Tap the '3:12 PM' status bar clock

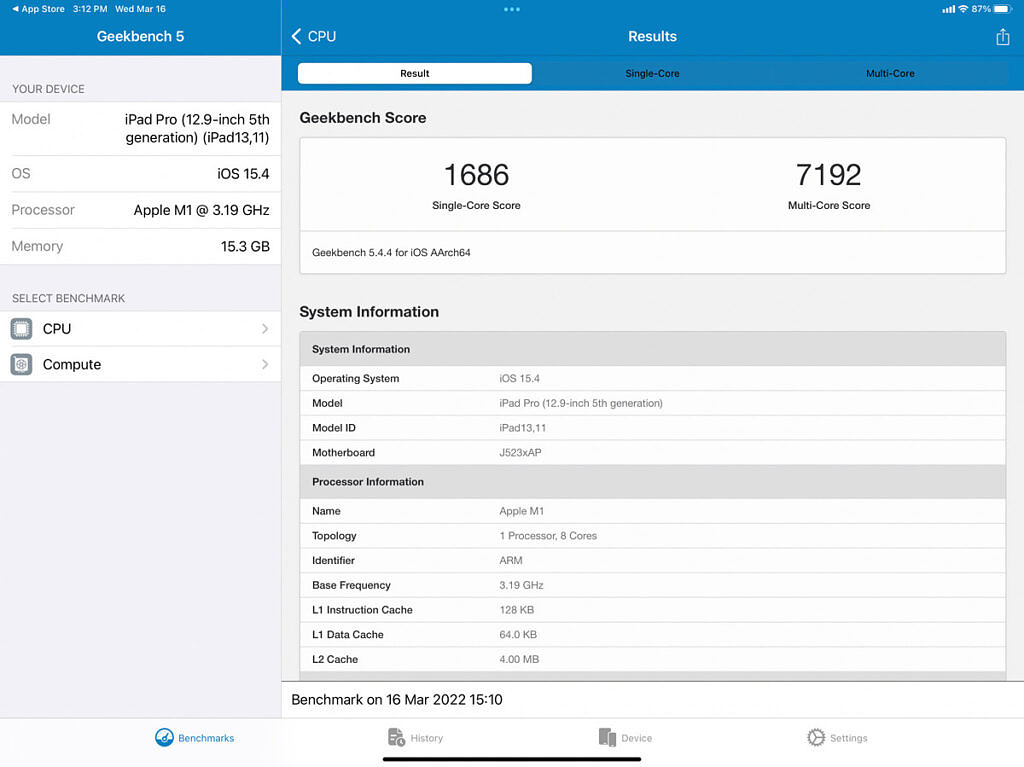[90, 9]
